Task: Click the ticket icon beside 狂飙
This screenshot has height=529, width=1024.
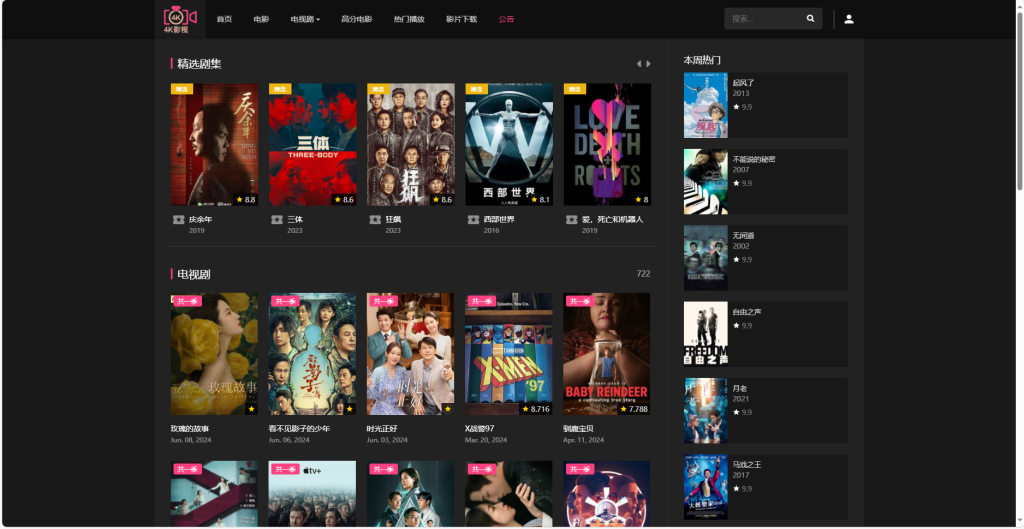Action: [375, 220]
